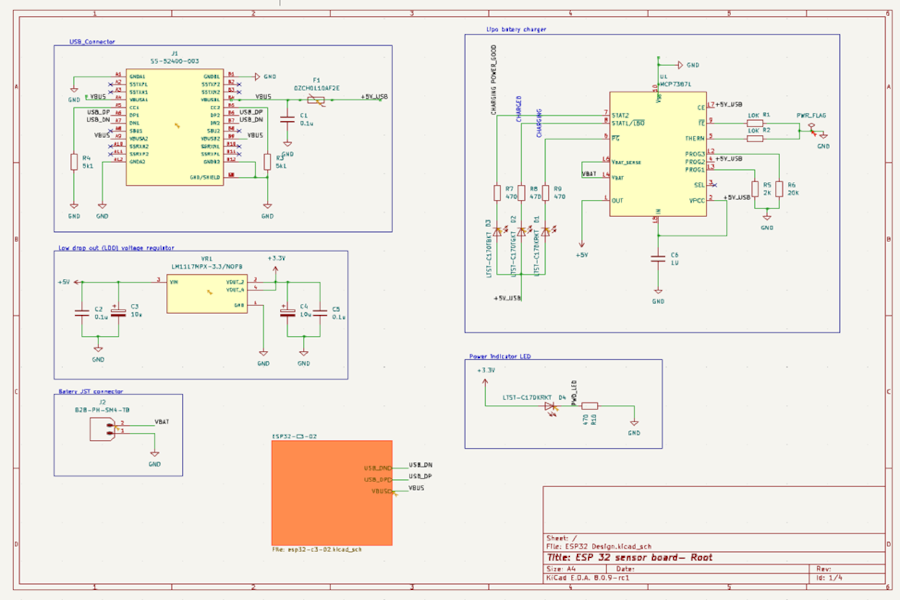Image resolution: width=900 pixels, height=600 pixels.
Task: Click the +3.3V power symbol above regulator
Action: coord(276,268)
